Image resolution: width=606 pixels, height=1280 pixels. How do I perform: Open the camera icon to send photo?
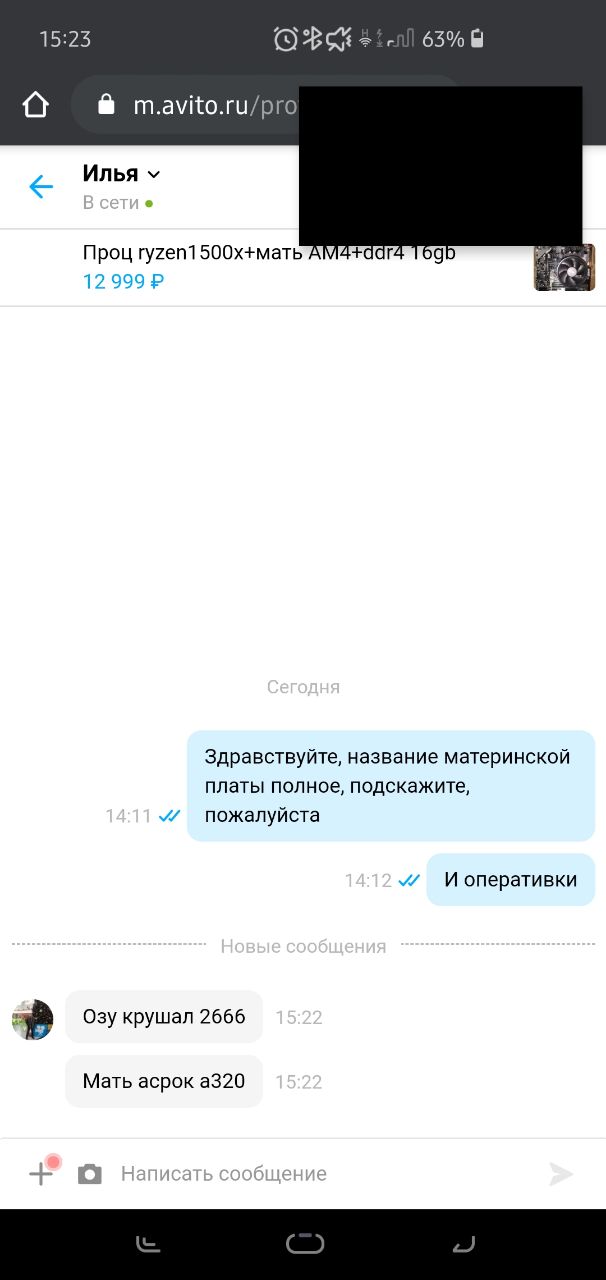(90, 1174)
